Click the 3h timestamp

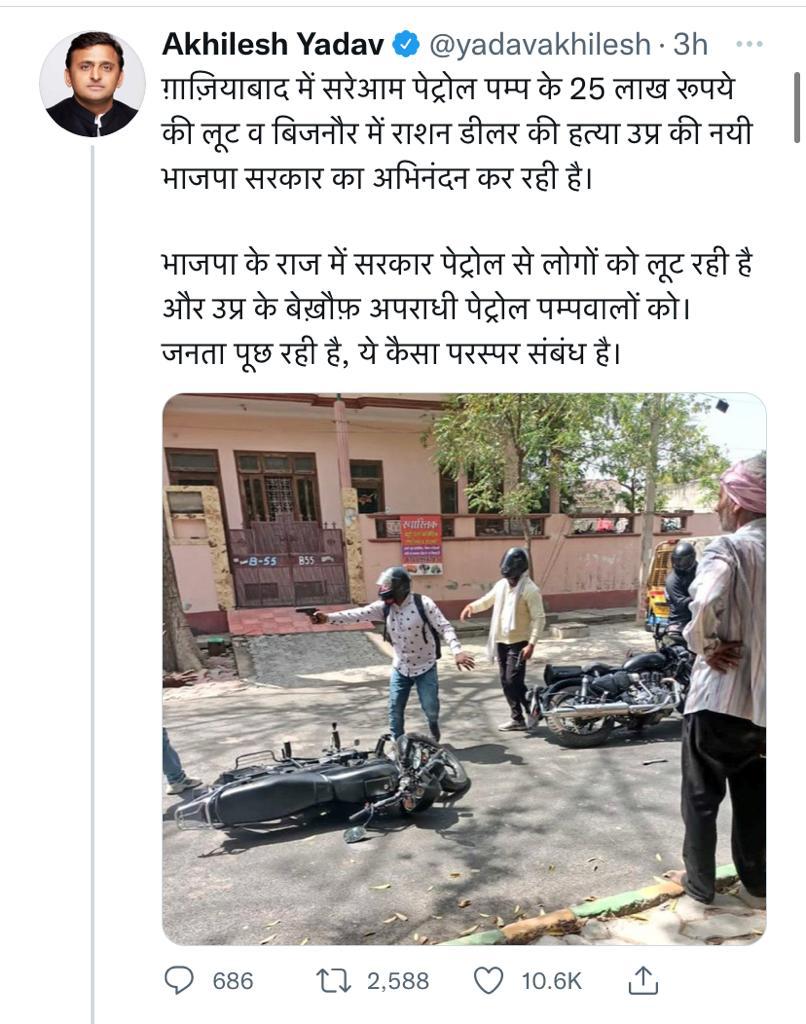pyautogui.click(x=690, y=44)
